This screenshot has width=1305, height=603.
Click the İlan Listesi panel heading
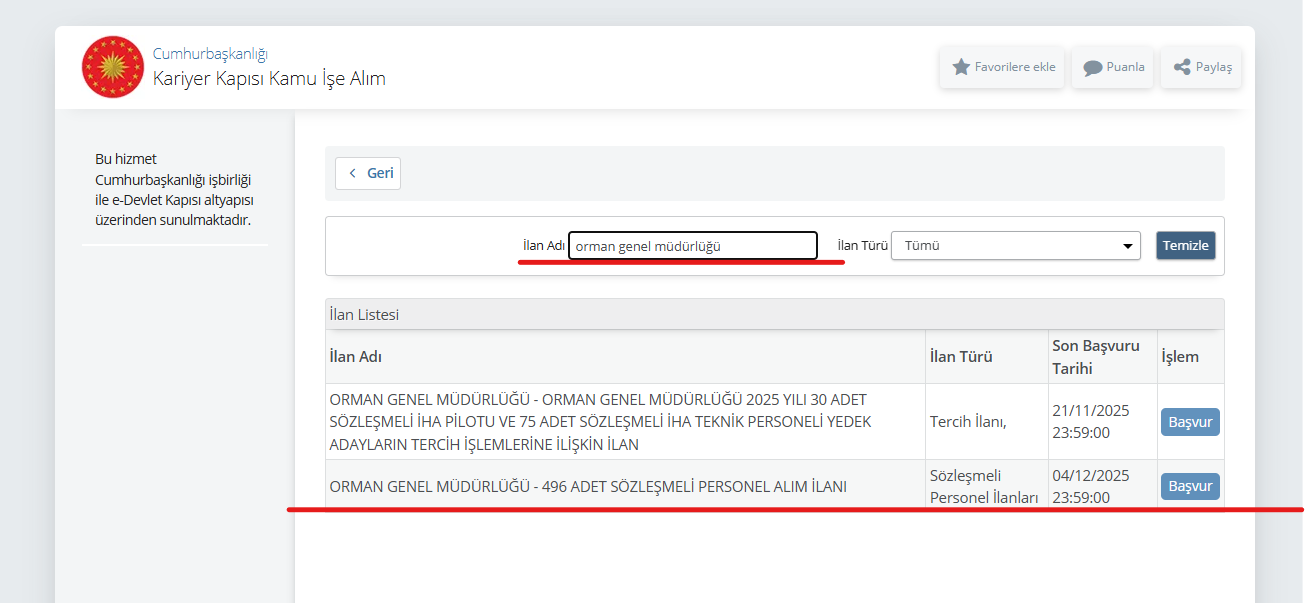[364, 315]
